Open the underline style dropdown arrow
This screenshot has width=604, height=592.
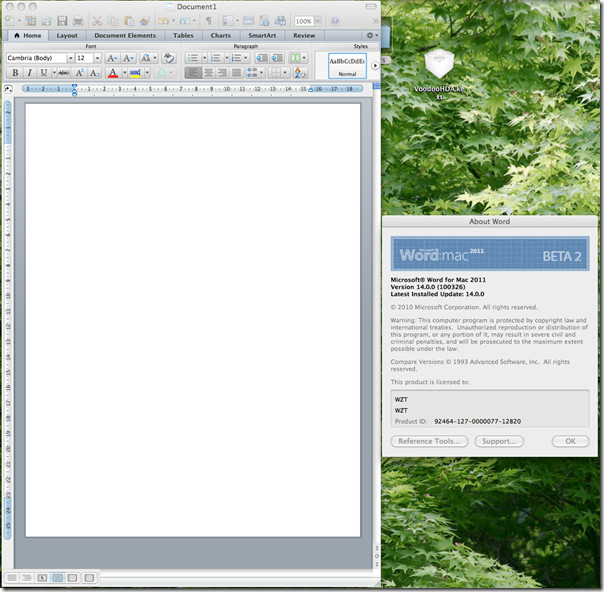tap(54, 72)
